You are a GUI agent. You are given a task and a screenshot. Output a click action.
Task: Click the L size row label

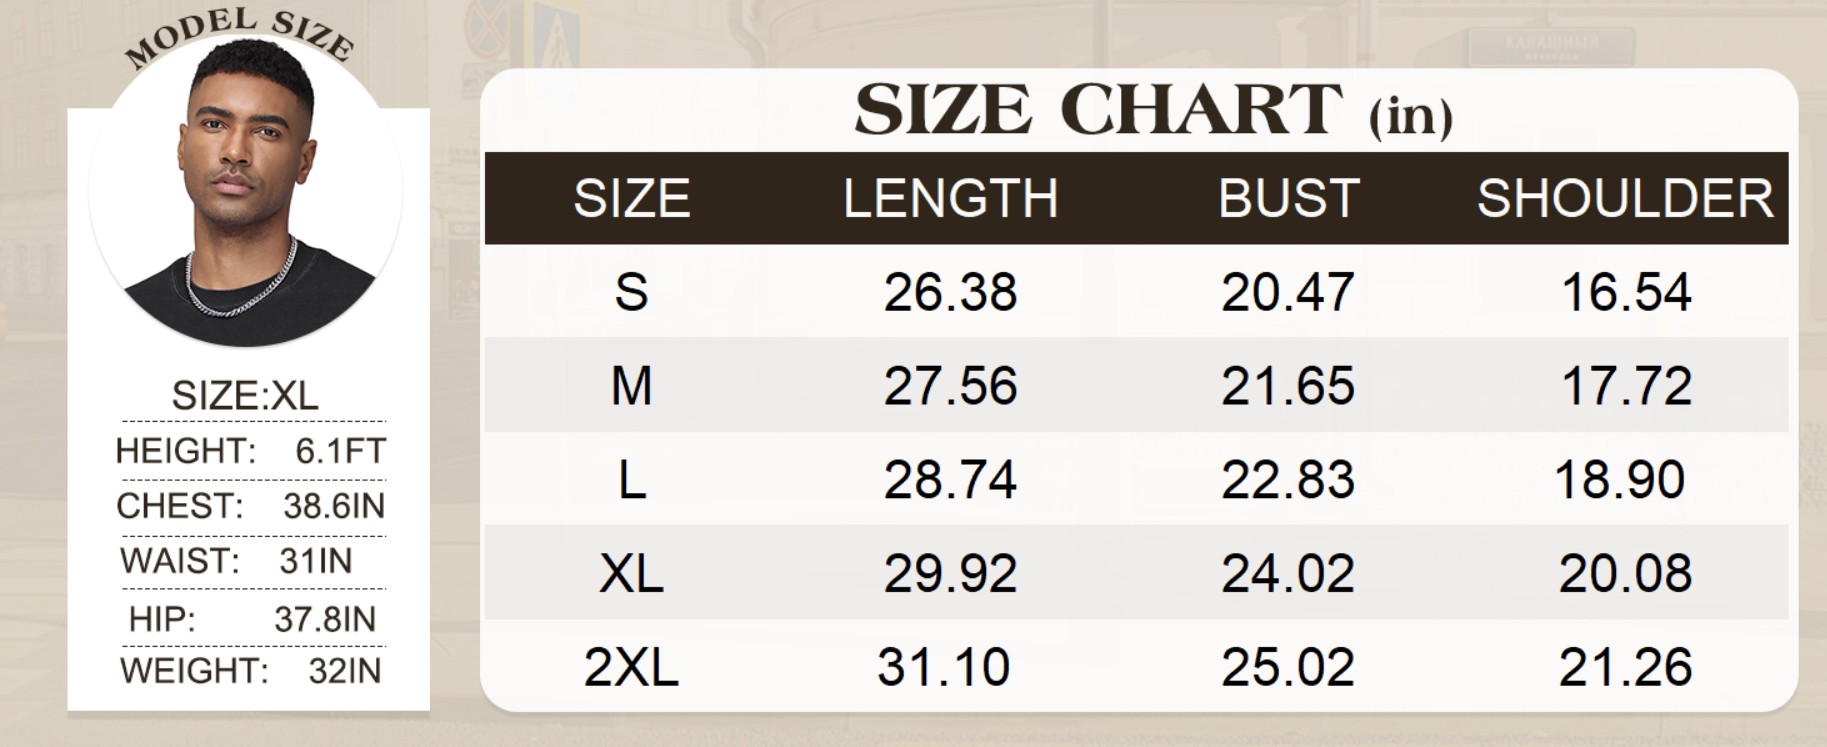pyautogui.click(x=632, y=480)
